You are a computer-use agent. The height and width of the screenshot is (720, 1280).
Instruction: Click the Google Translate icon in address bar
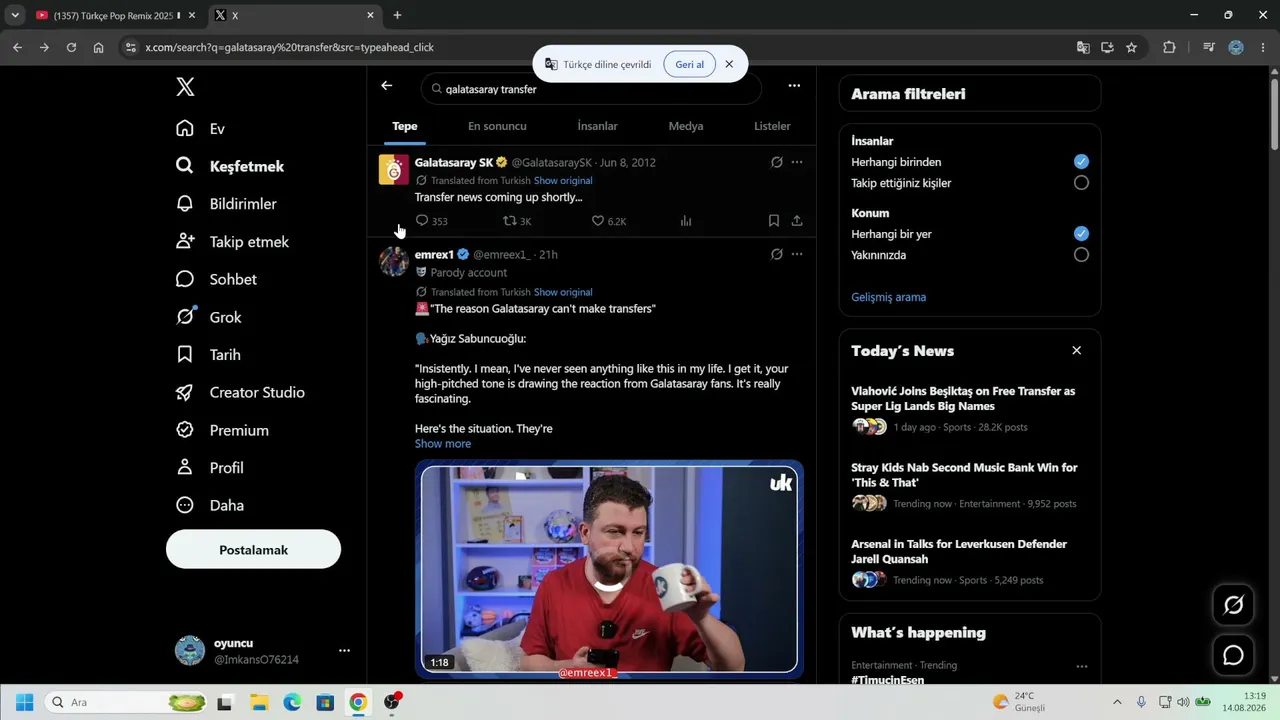(1083, 47)
